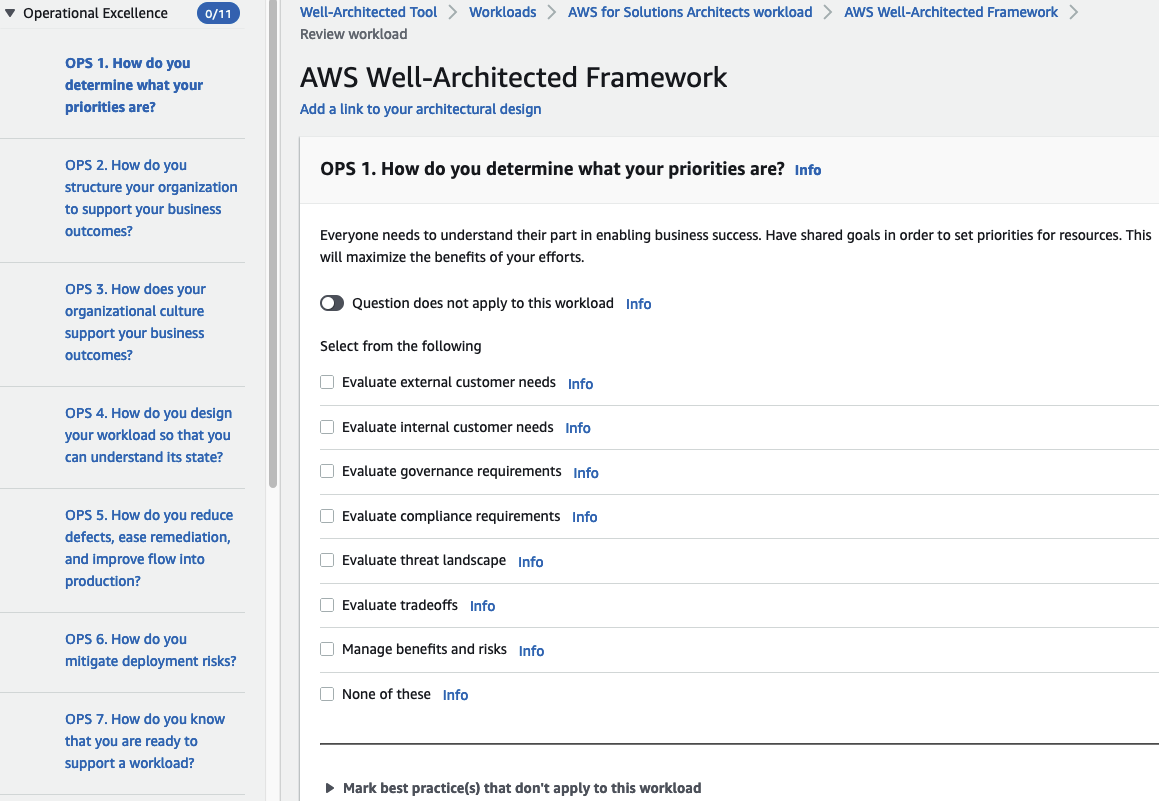Click the sidebar vertical scrollbar
This screenshot has width=1159, height=801.
pos(273,244)
